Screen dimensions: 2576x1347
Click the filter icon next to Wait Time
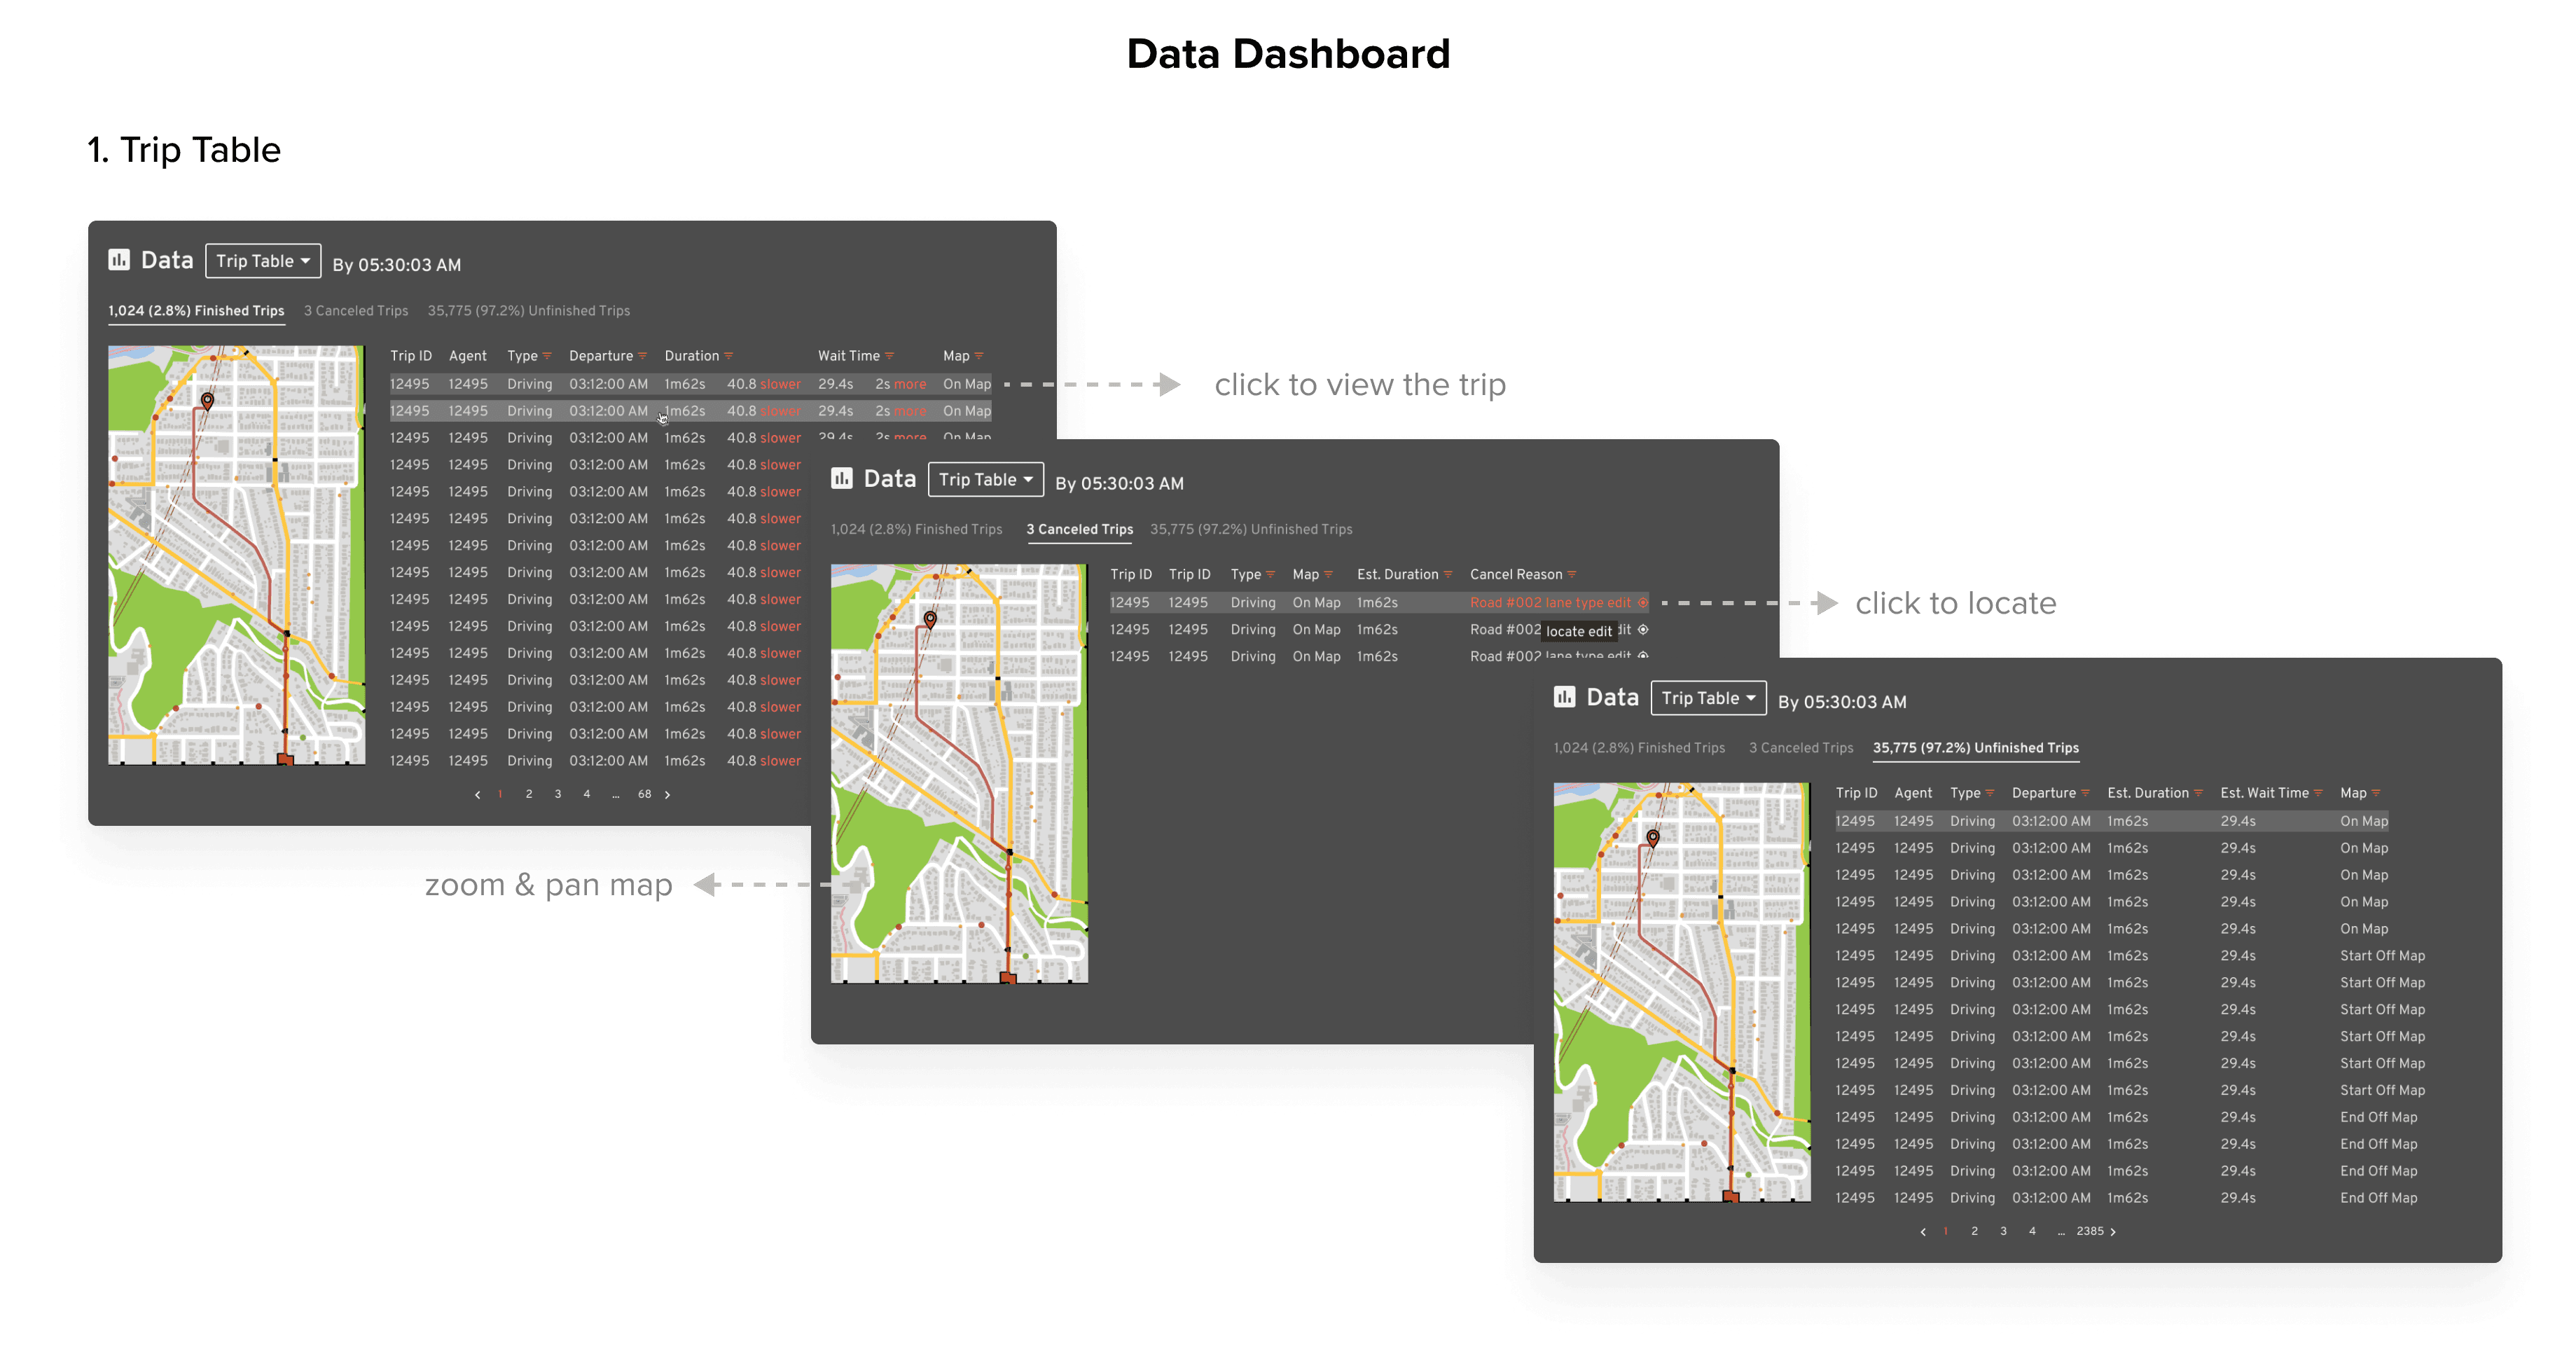click(889, 356)
